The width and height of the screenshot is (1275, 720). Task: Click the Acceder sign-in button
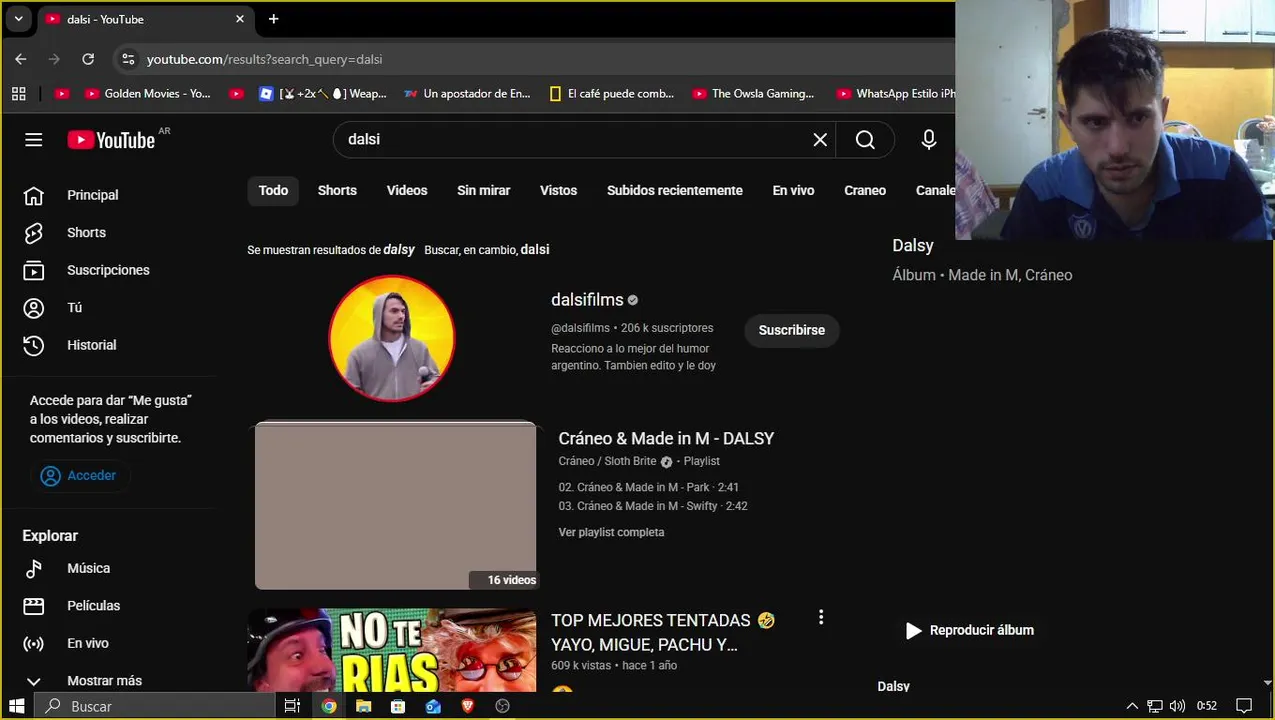click(x=79, y=476)
